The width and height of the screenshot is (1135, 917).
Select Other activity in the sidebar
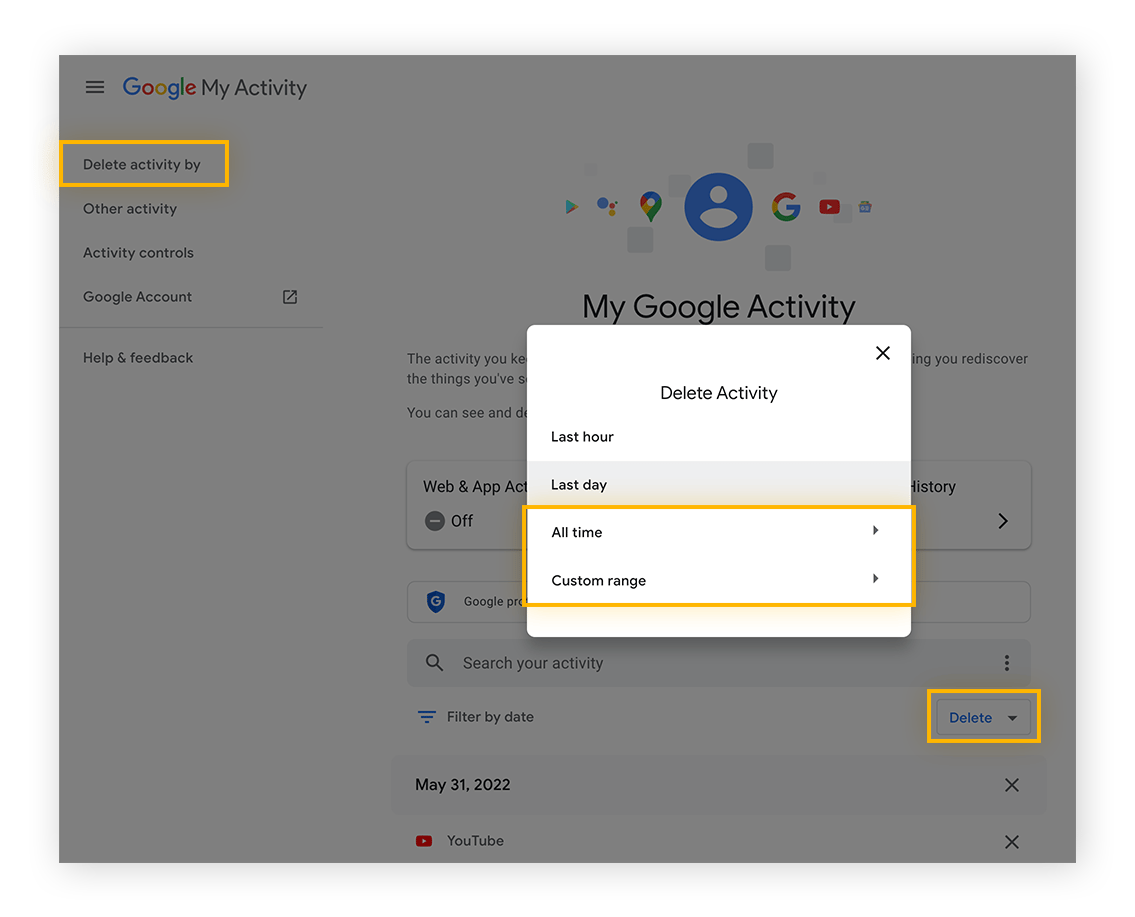(x=130, y=208)
